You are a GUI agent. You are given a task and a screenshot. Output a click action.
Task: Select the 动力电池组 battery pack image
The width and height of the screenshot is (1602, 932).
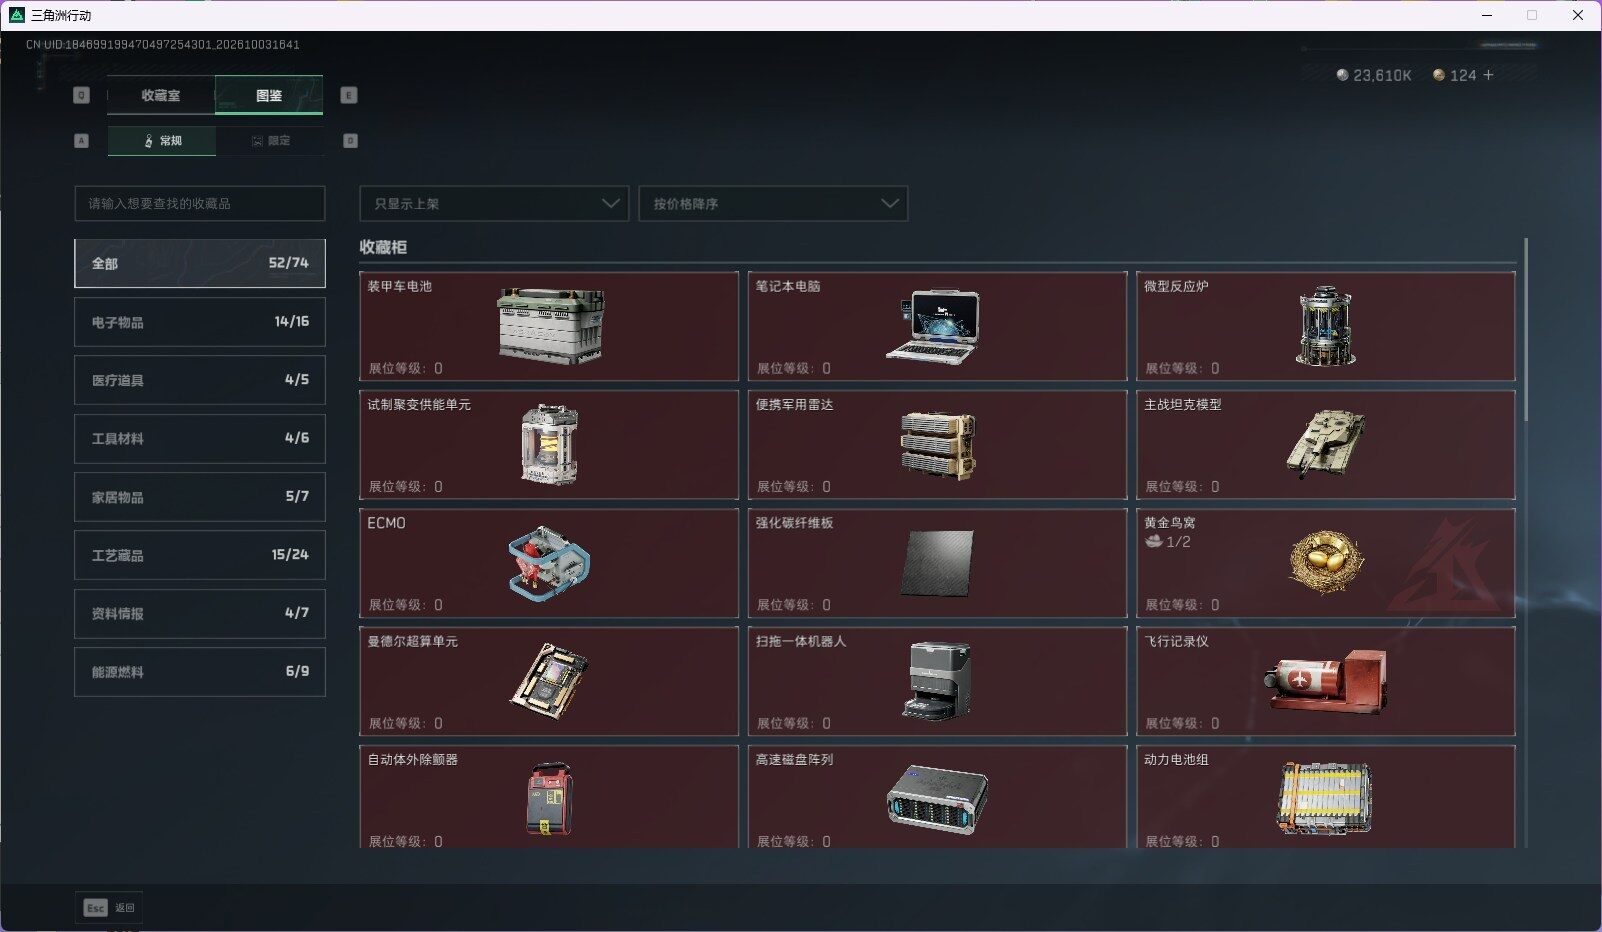tap(1325, 799)
